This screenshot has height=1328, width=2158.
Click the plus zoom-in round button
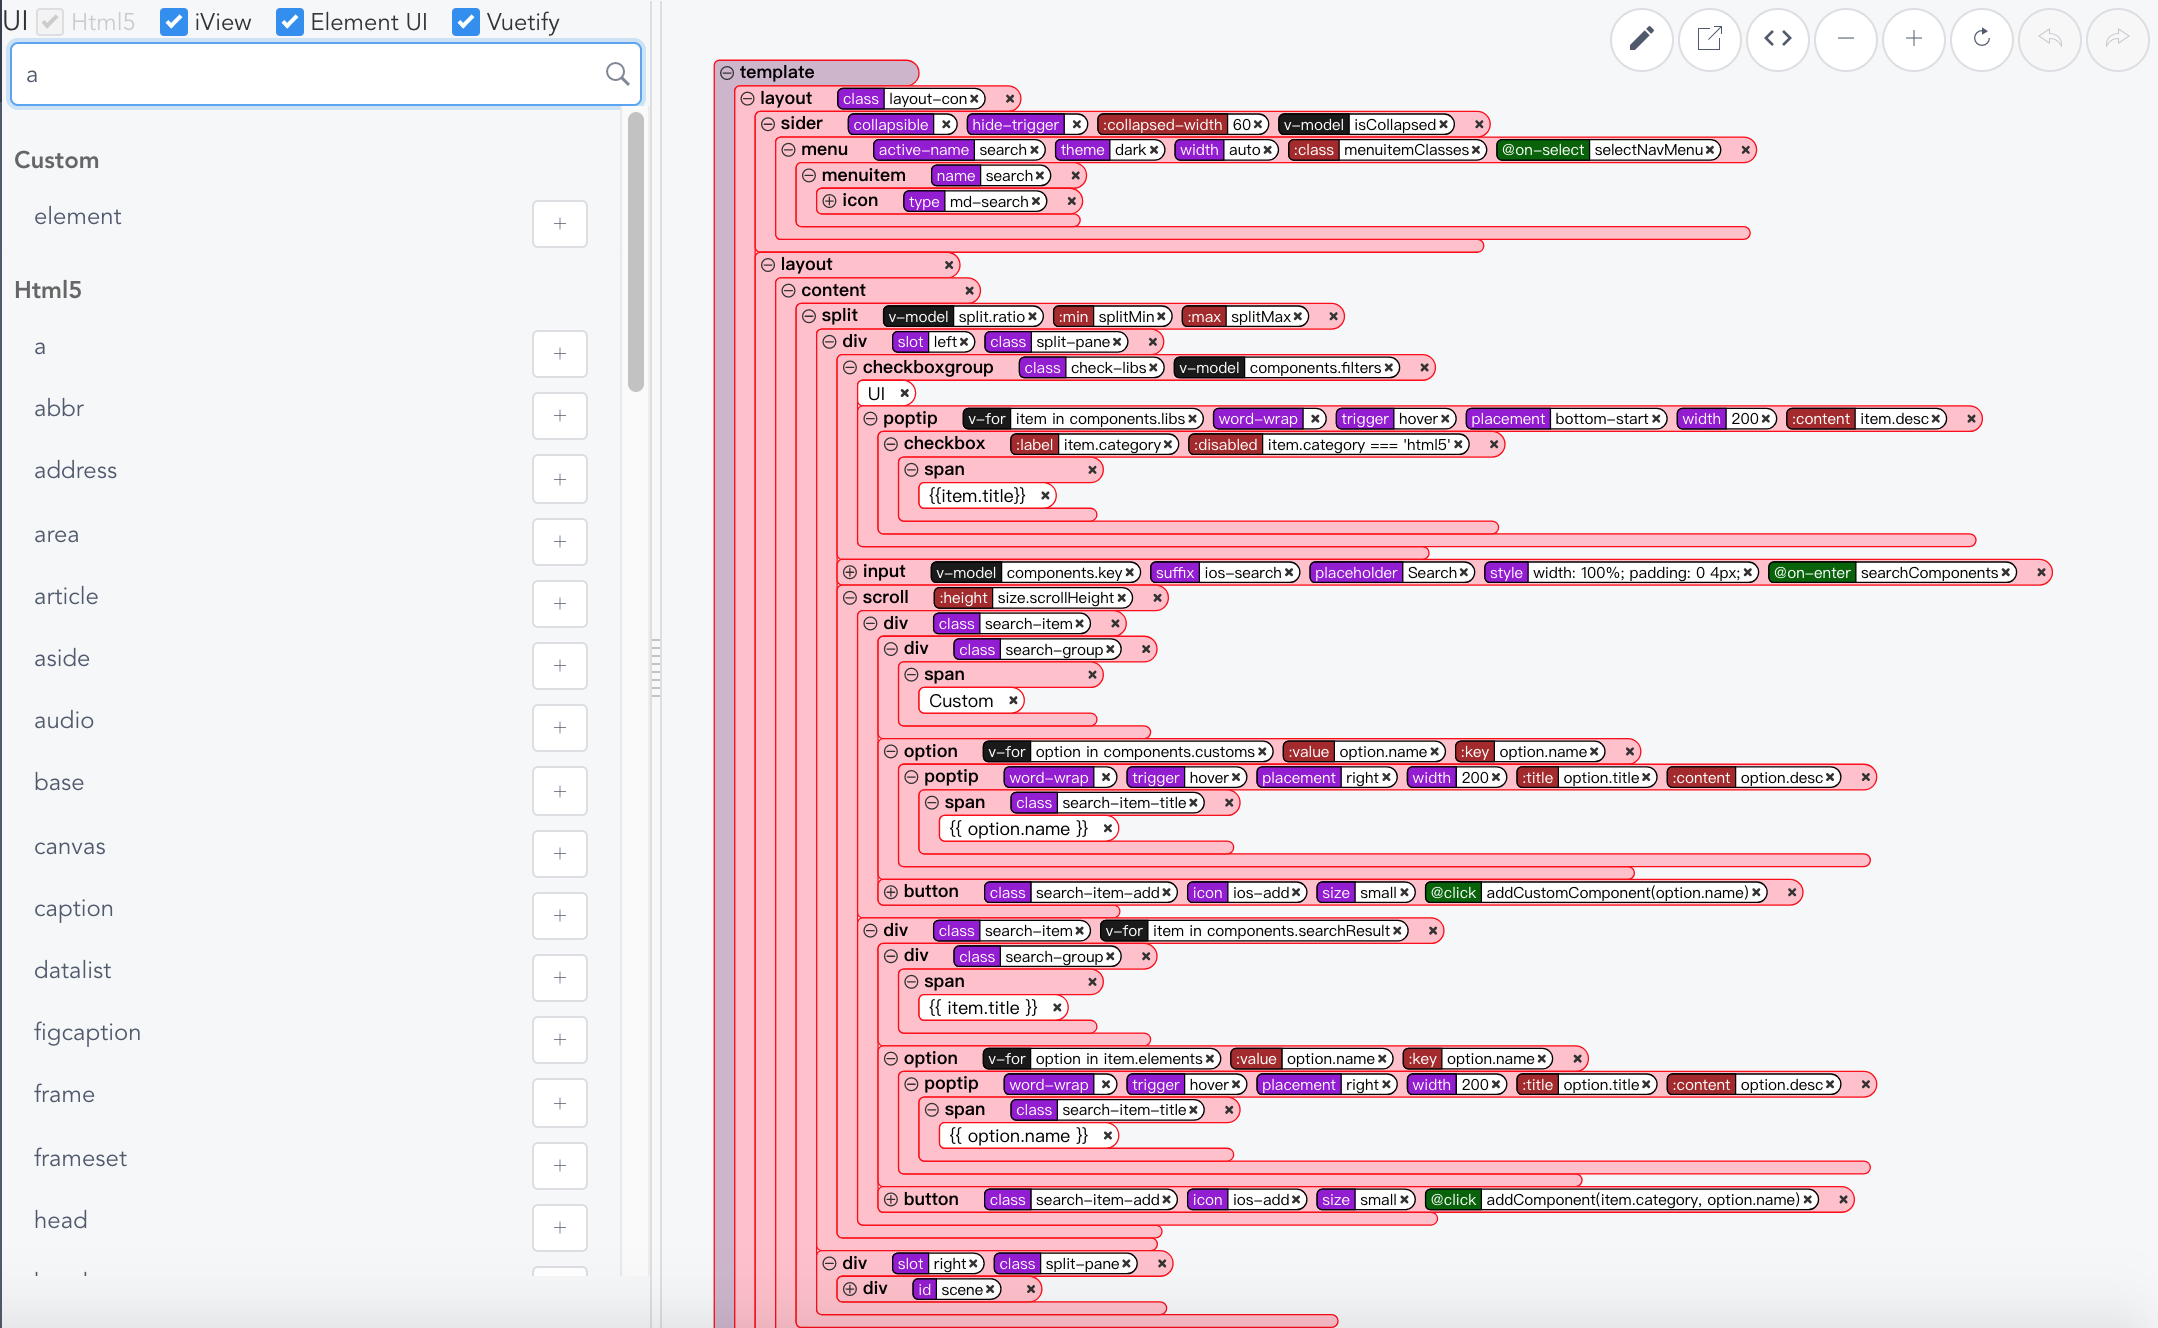(x=1913, y=39)
